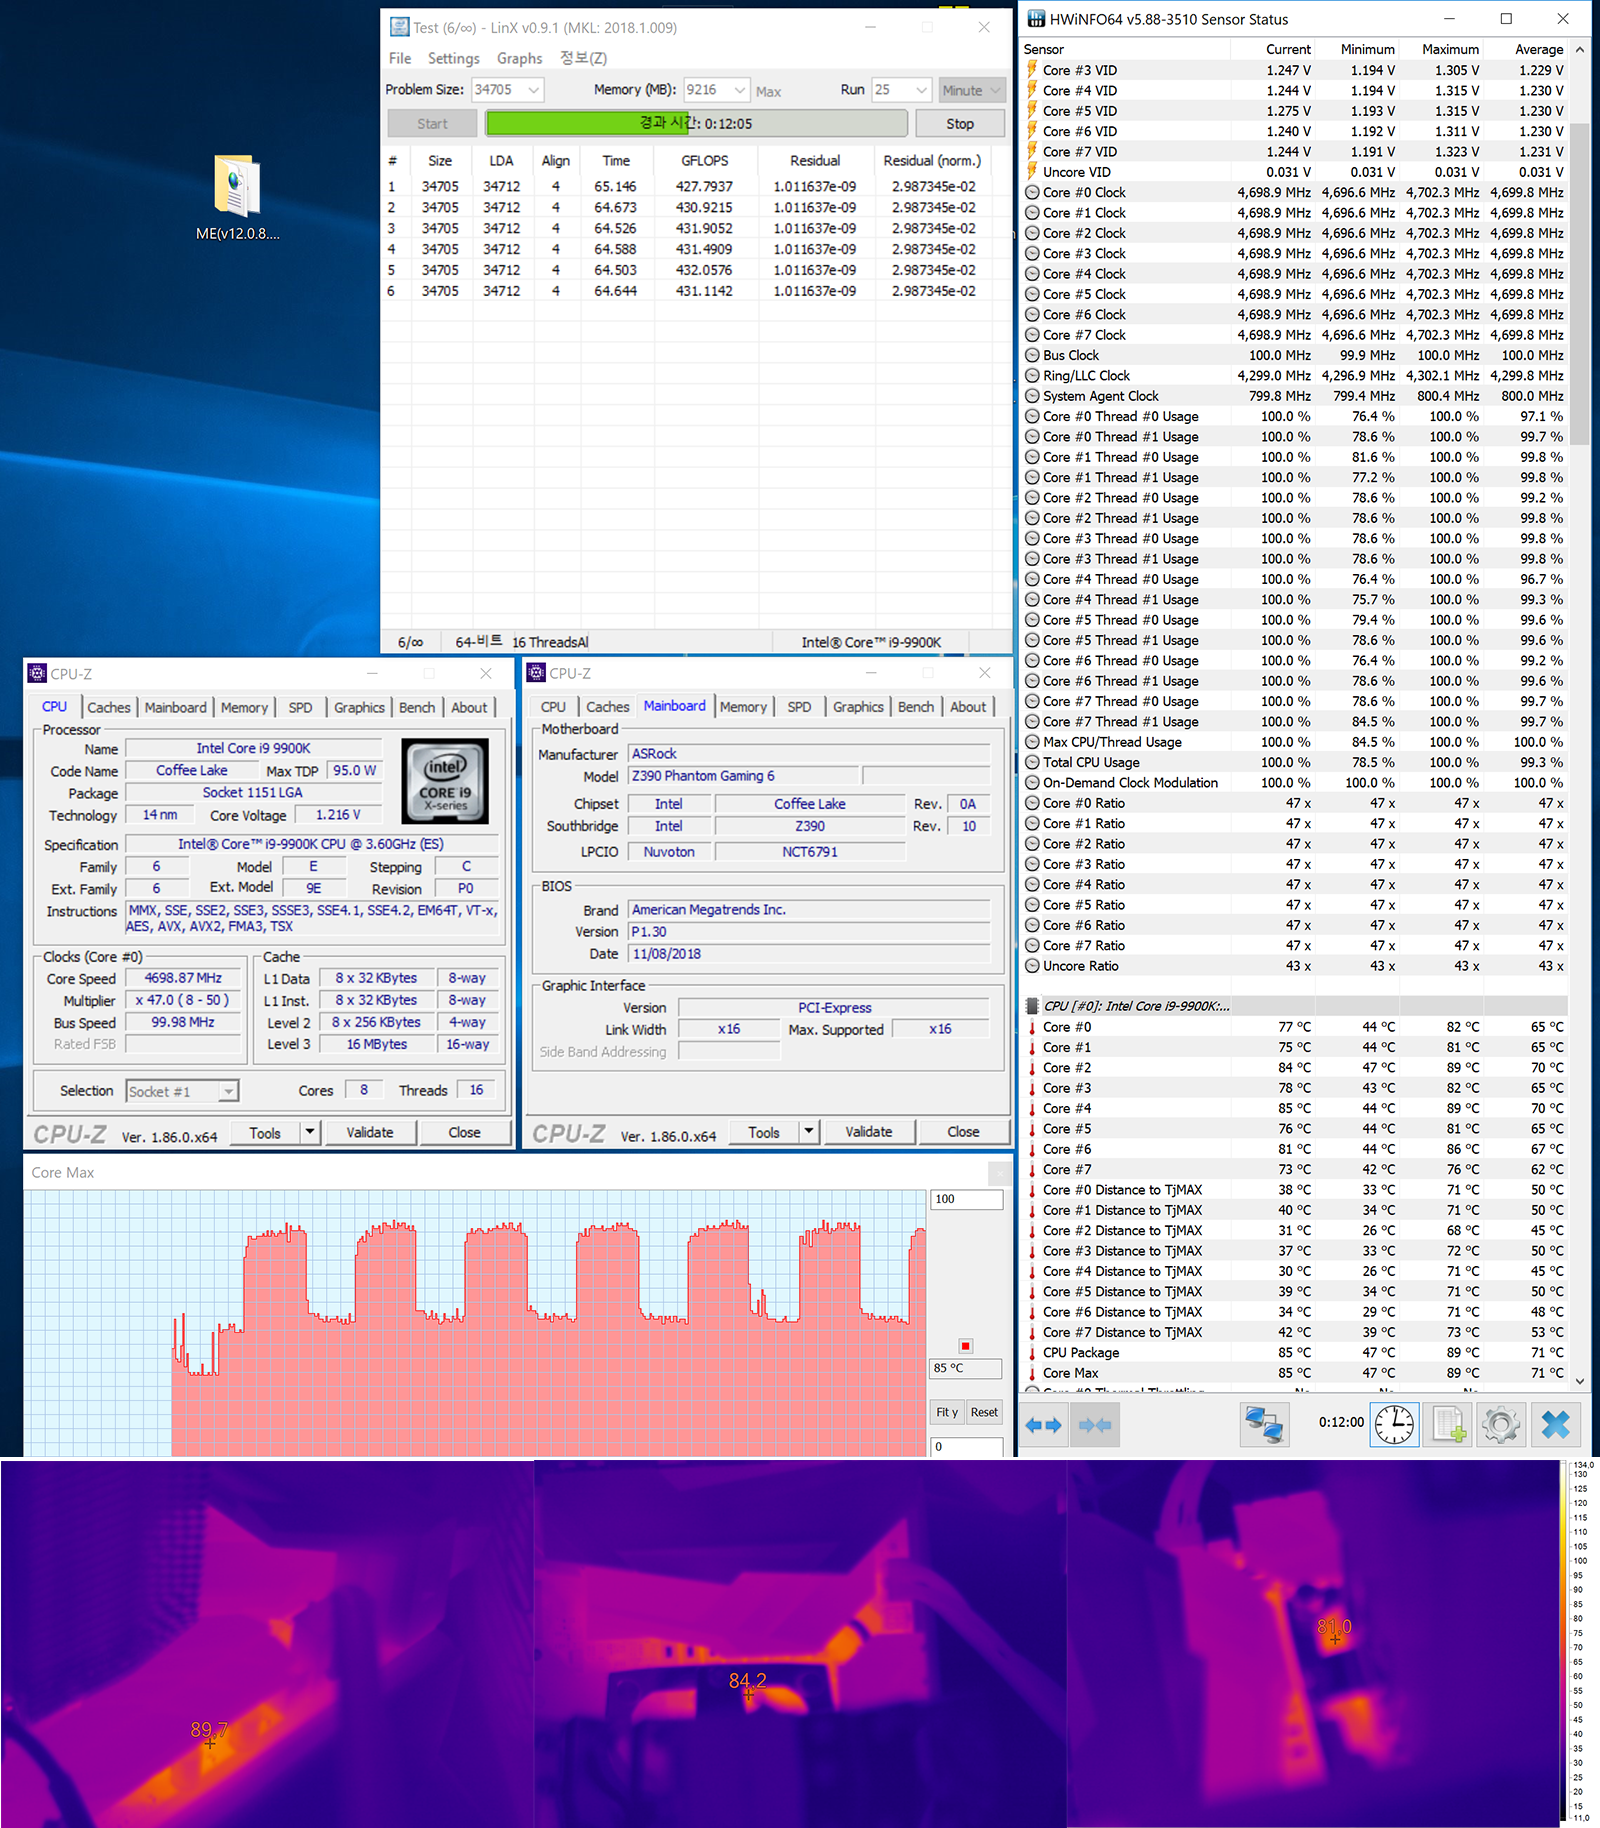Click the LinX title bar app icon
1600x1828 pixels.
point(399,27)
